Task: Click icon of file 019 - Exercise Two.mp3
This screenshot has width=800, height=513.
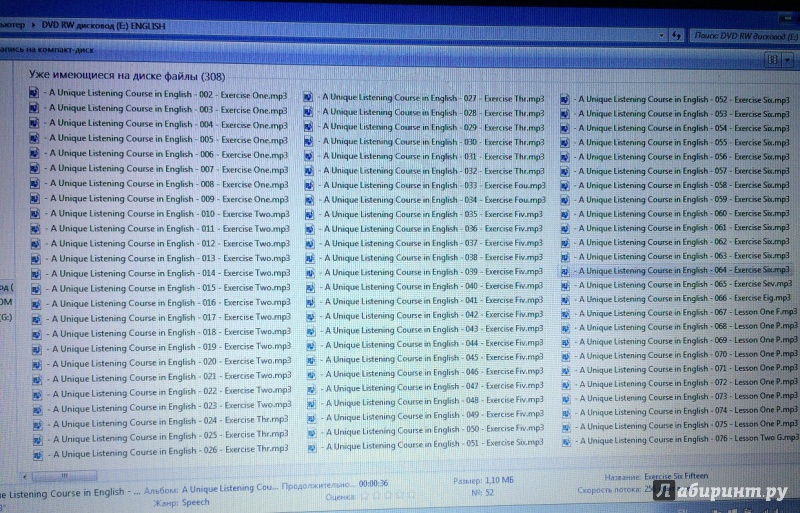Action: [37, 350]
